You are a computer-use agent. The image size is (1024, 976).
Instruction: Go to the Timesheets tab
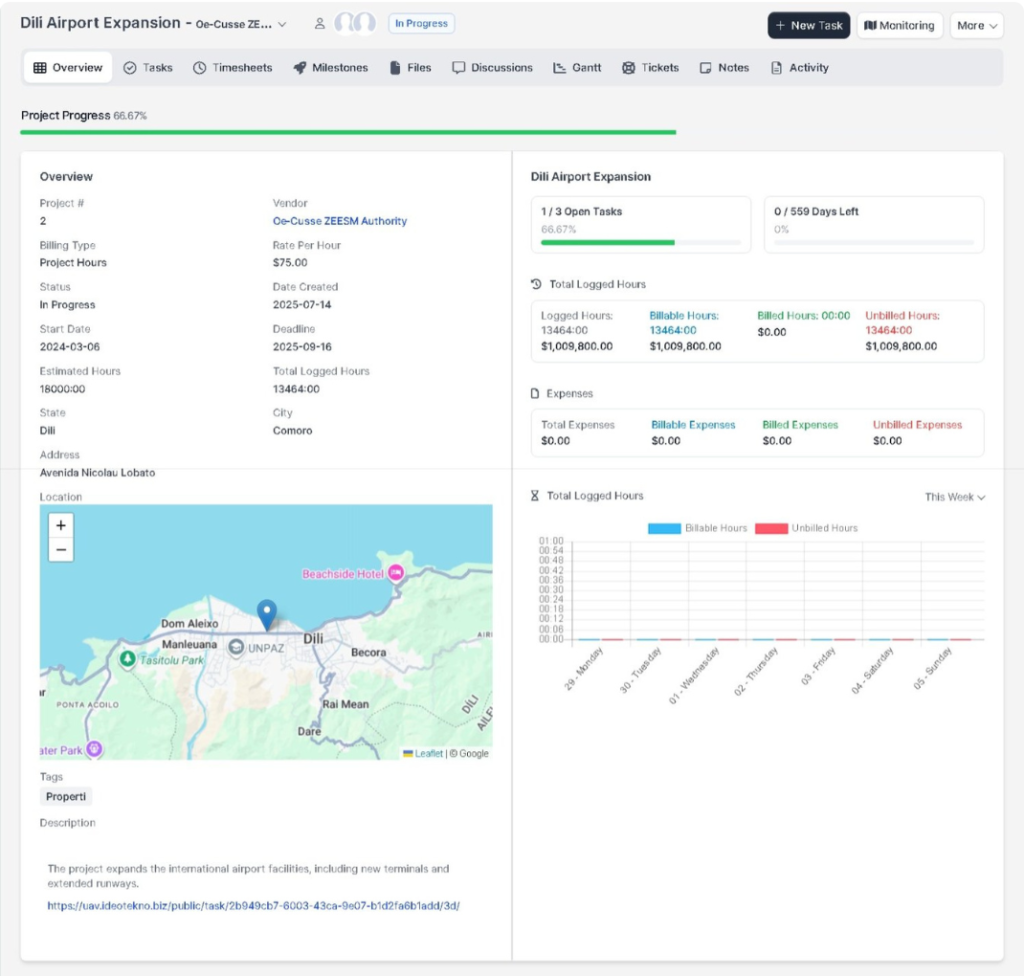pos(232,68)
